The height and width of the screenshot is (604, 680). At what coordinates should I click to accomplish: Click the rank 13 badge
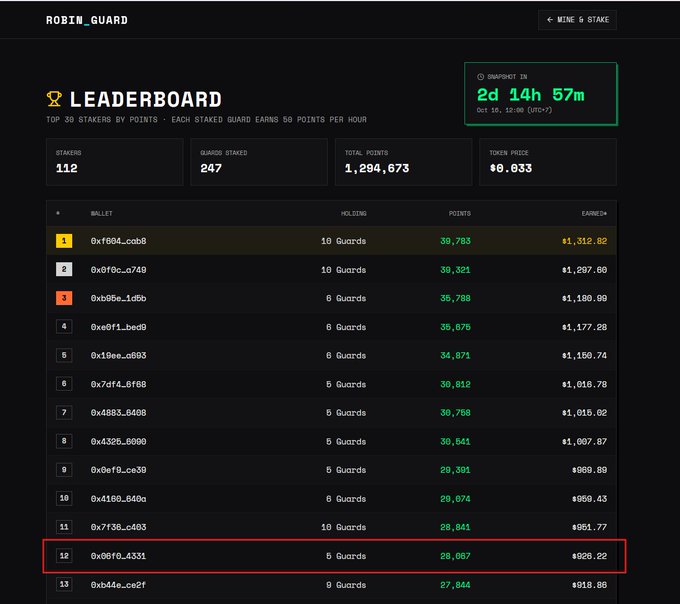click(64, 584)
